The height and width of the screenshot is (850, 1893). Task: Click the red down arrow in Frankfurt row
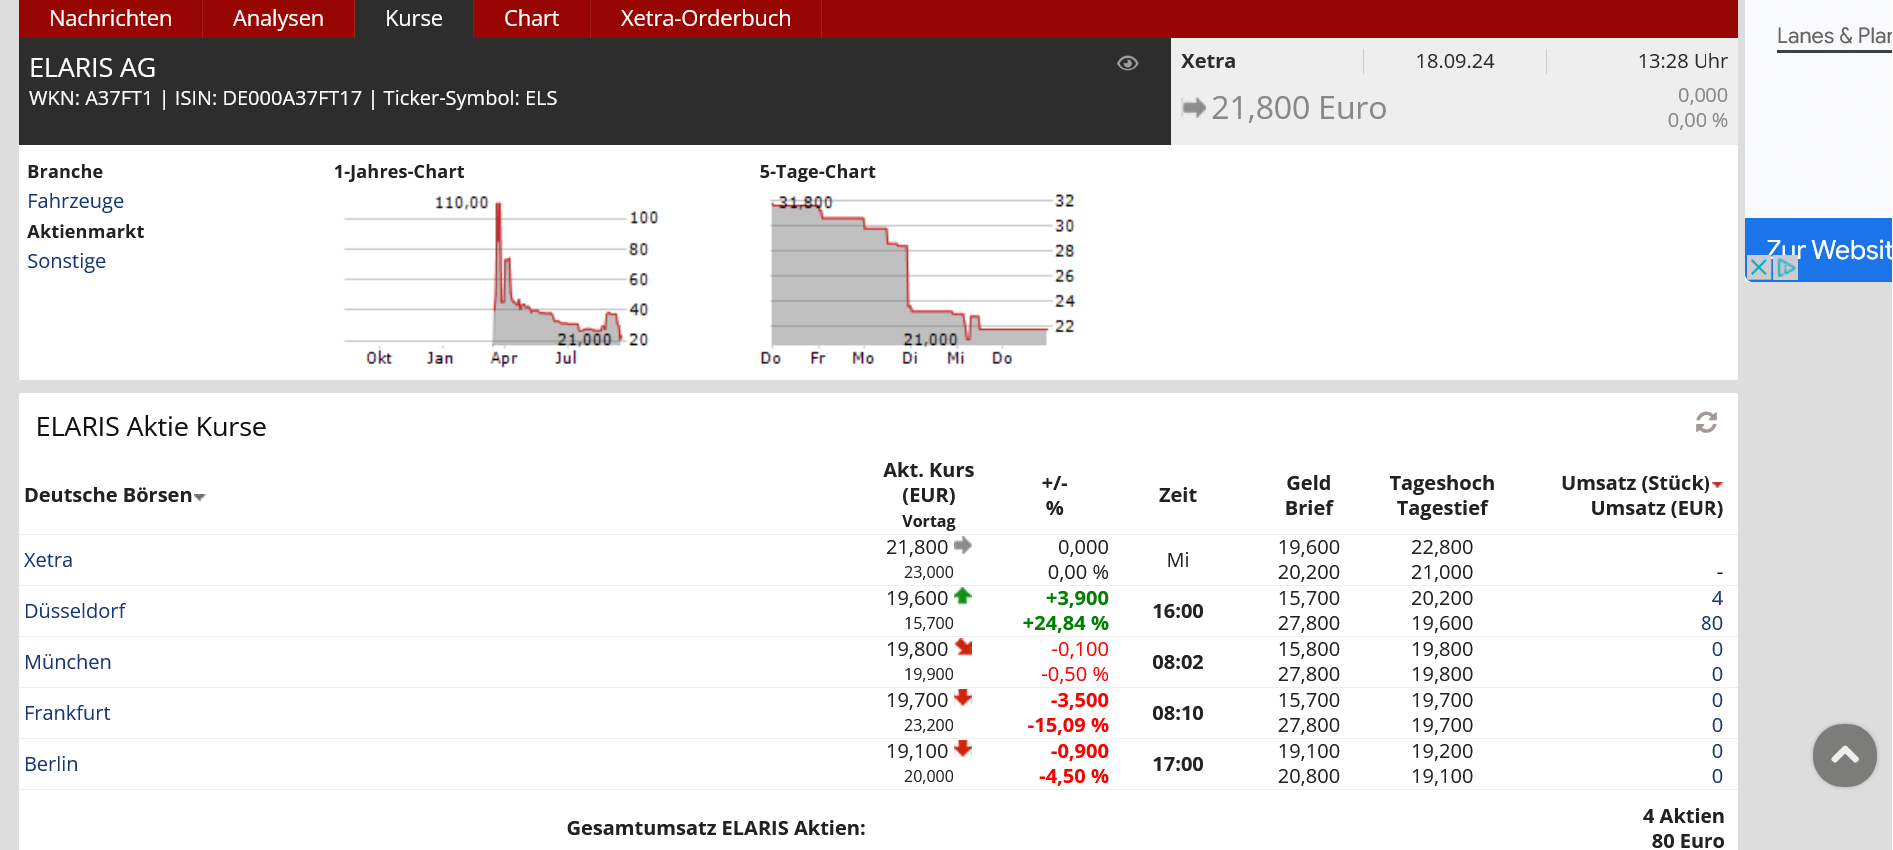[963, 698]
